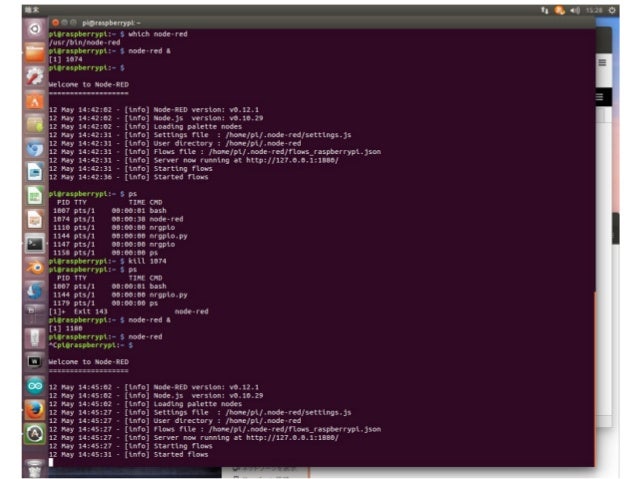Open Ubuntu Software Center from launcher
638x479 pixels.
[35, 100]
